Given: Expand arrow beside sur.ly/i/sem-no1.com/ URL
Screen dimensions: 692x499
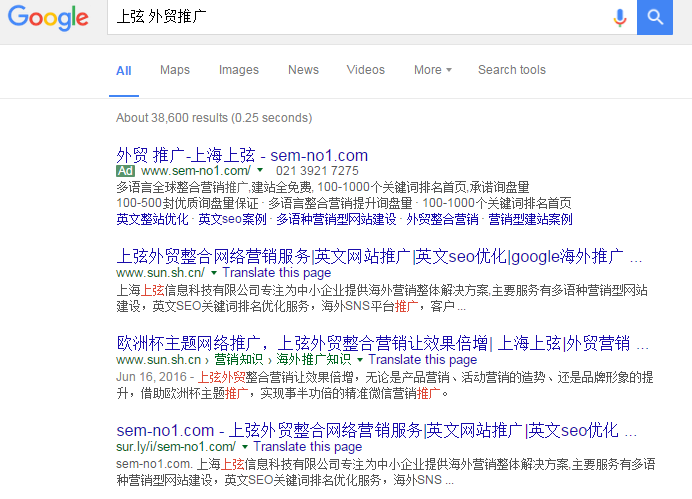Looking at the screenshot, I should [x=245, y=447].
